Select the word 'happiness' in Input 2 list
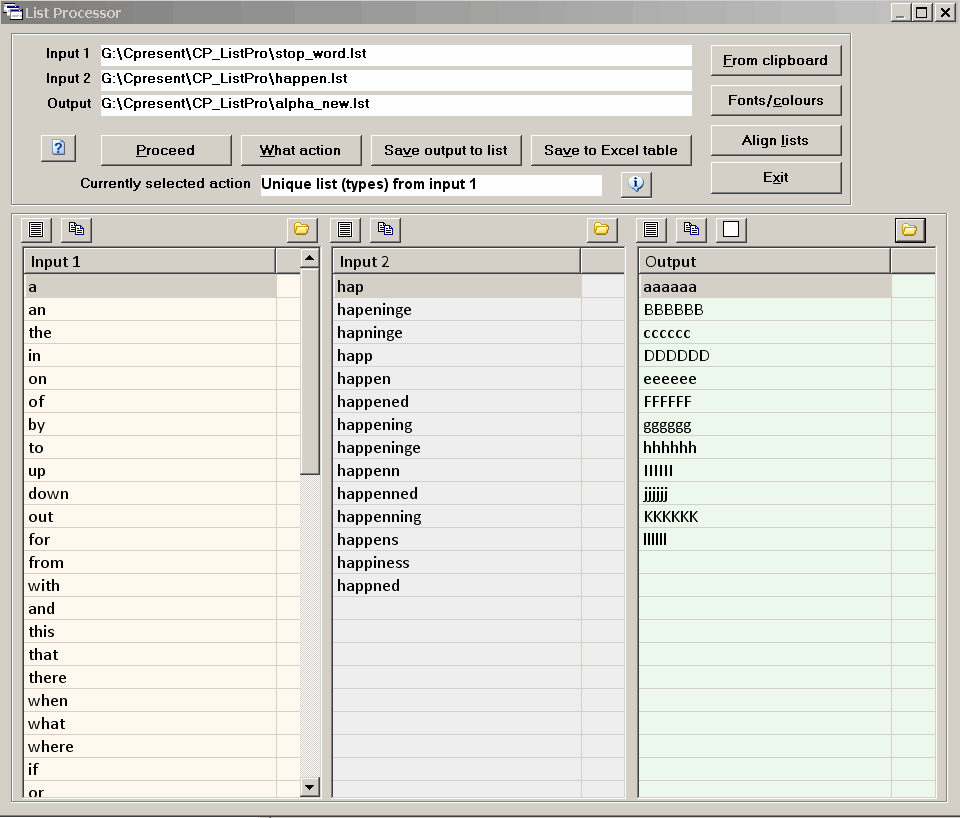 click(x=373, y=563)
